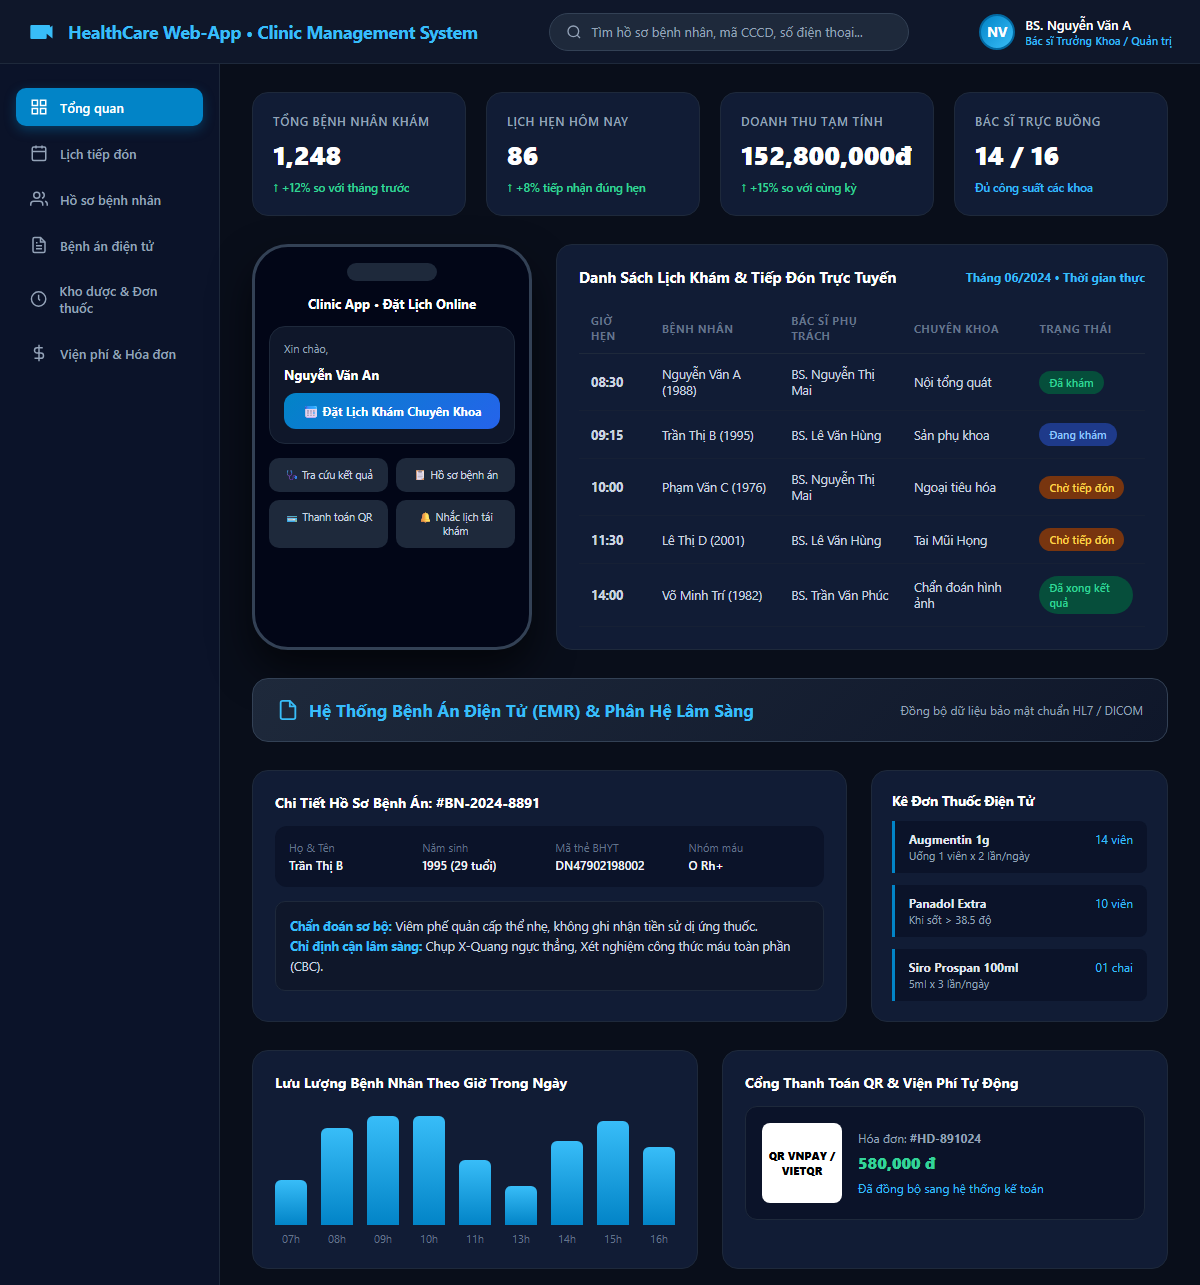This screenshot has height=1285, width=1200.
Task: Tap Tra cứu kết quả button
Action: click(328, 475)
